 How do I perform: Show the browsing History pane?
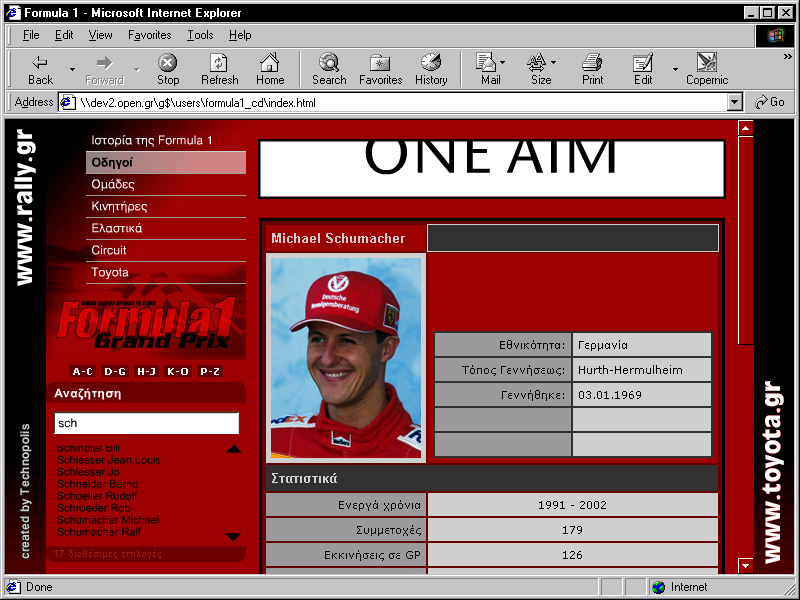[x=431, y=69]
